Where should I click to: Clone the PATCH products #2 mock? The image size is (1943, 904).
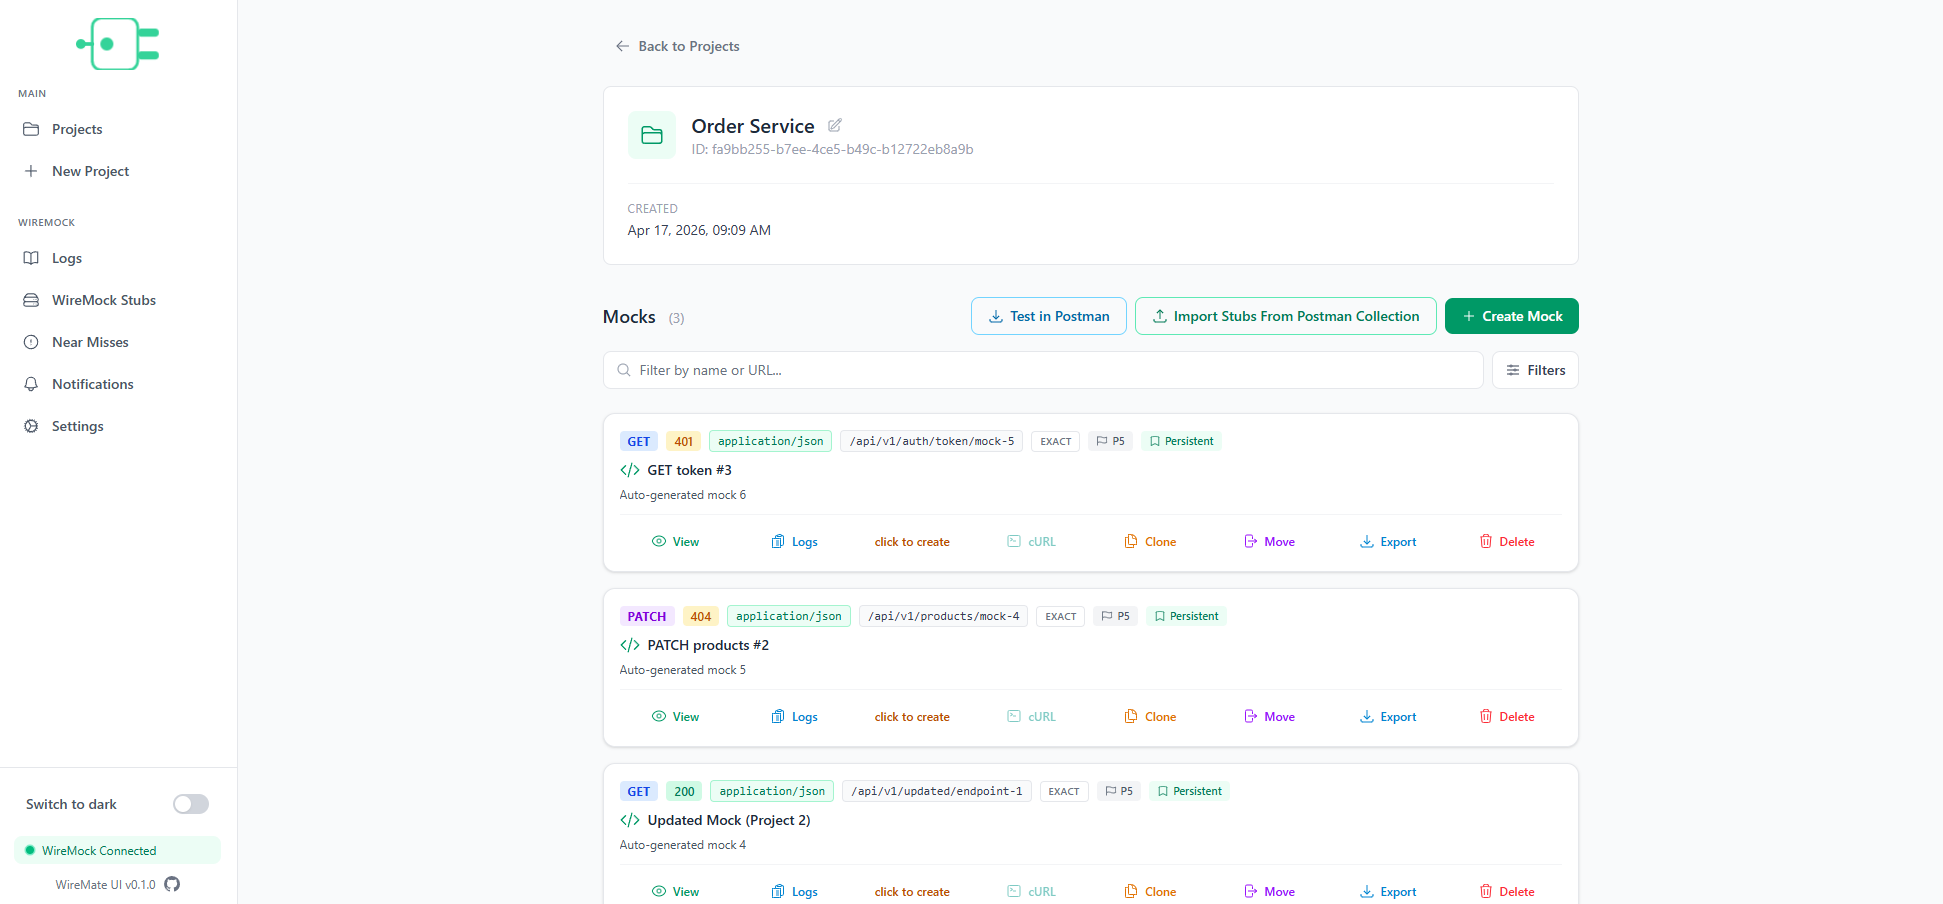pos(1150,717)
